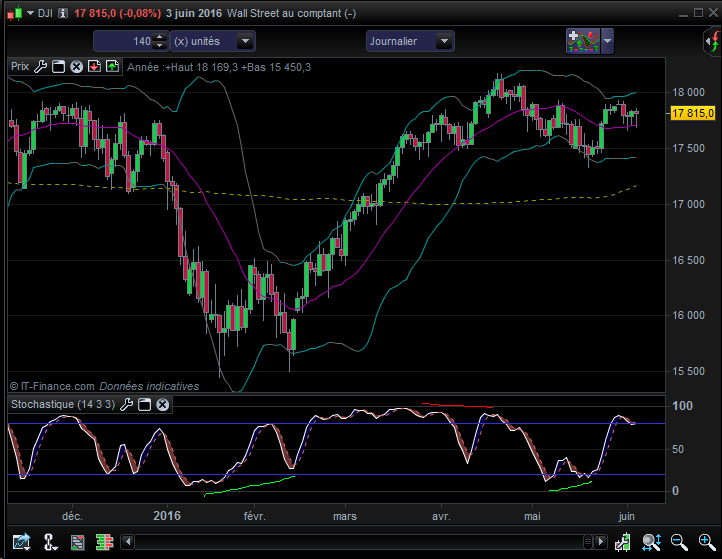Remove the Prix panel with X icon
Screen dimensions: 722x559
coord(76,67)
